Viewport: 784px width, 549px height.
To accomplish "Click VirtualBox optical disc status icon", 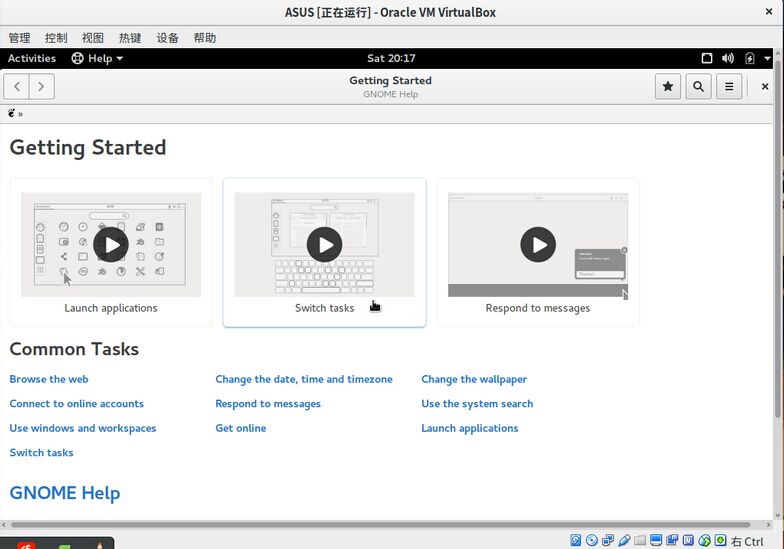I will coord(592,540).
